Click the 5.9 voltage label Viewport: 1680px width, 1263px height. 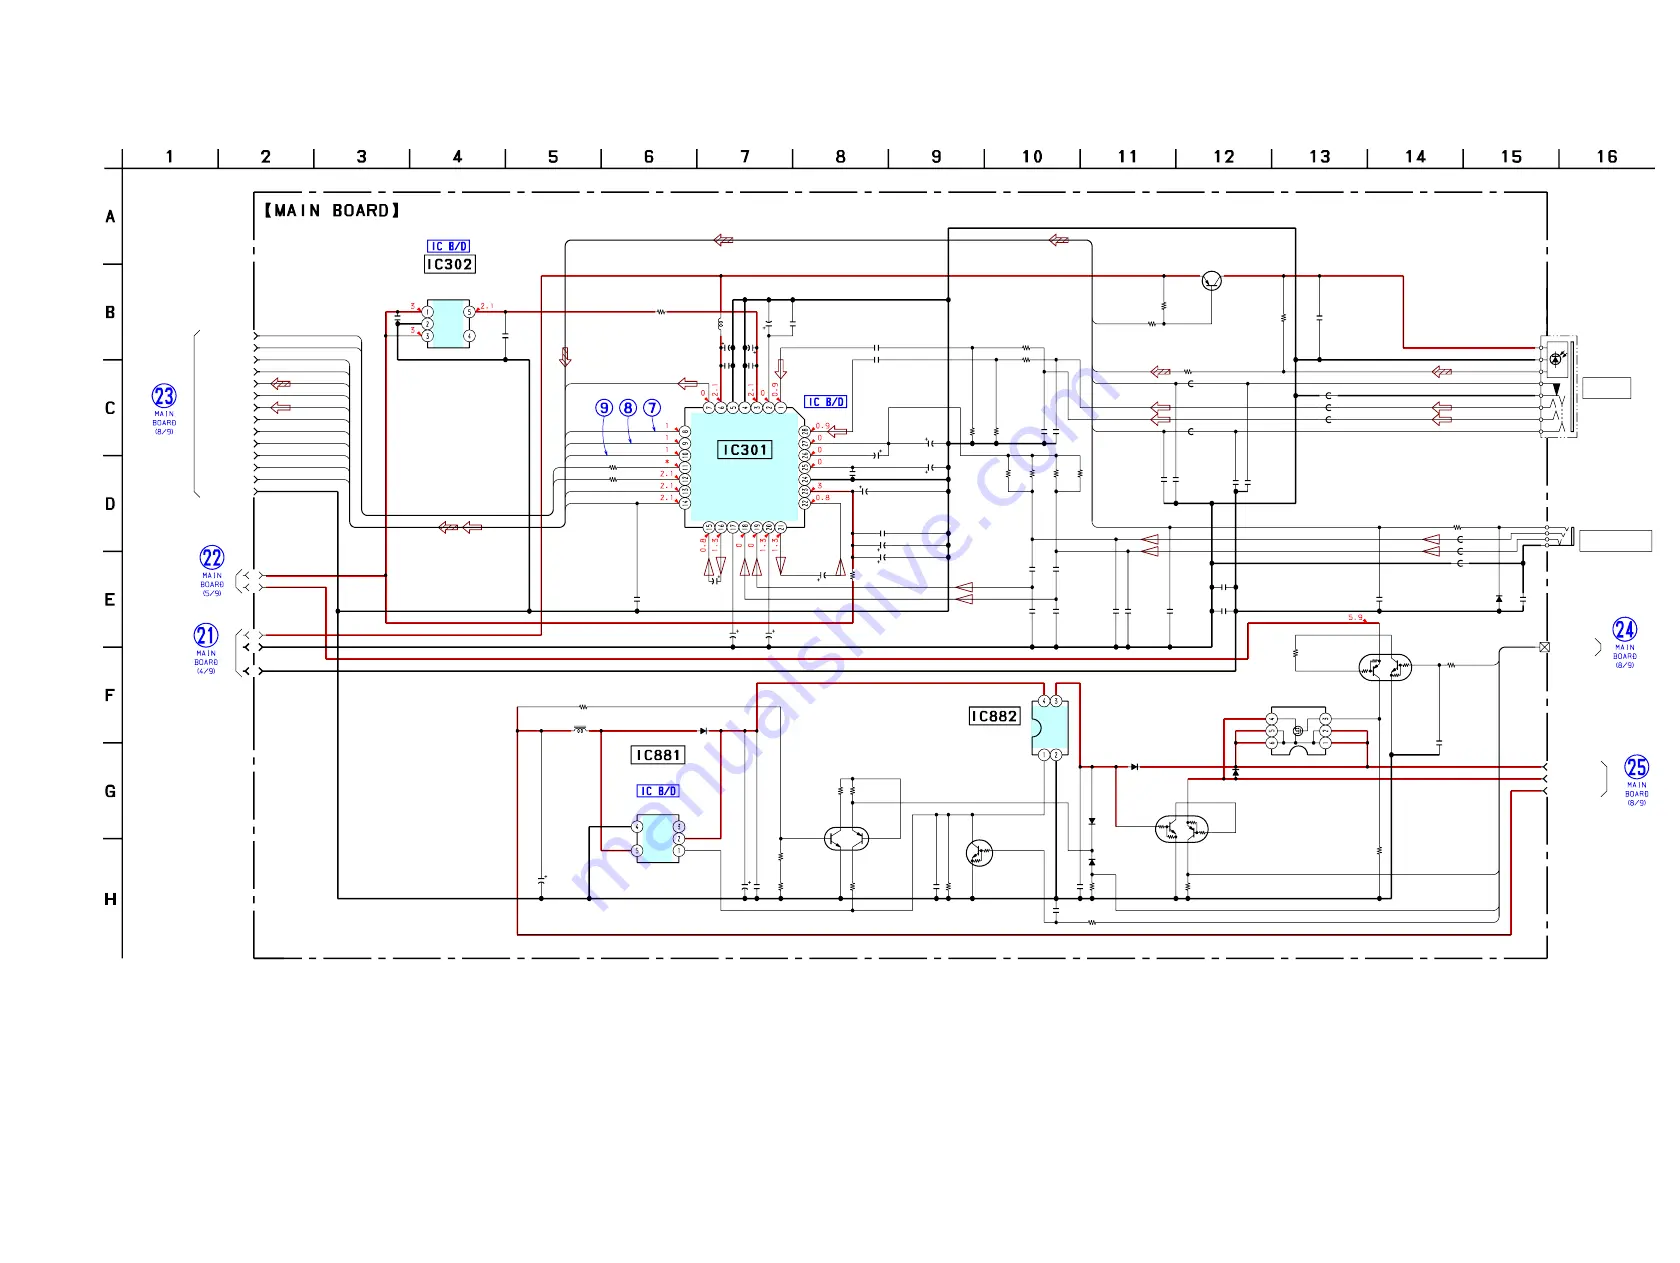click(x=1355, y=618)
